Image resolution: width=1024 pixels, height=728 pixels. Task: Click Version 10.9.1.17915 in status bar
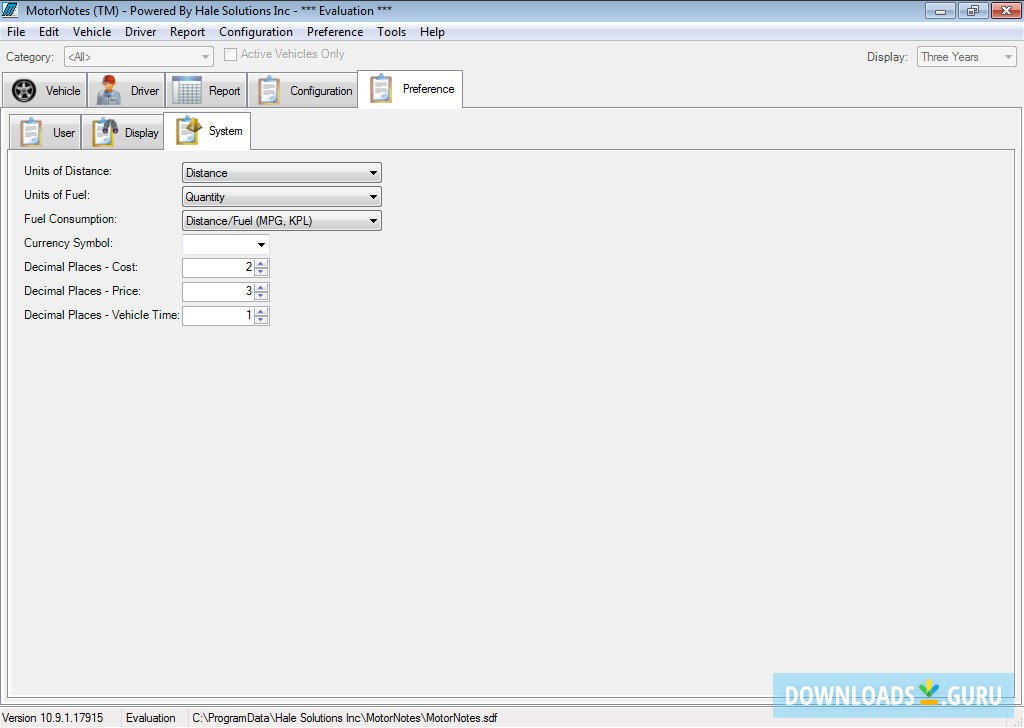pos(53,718)
